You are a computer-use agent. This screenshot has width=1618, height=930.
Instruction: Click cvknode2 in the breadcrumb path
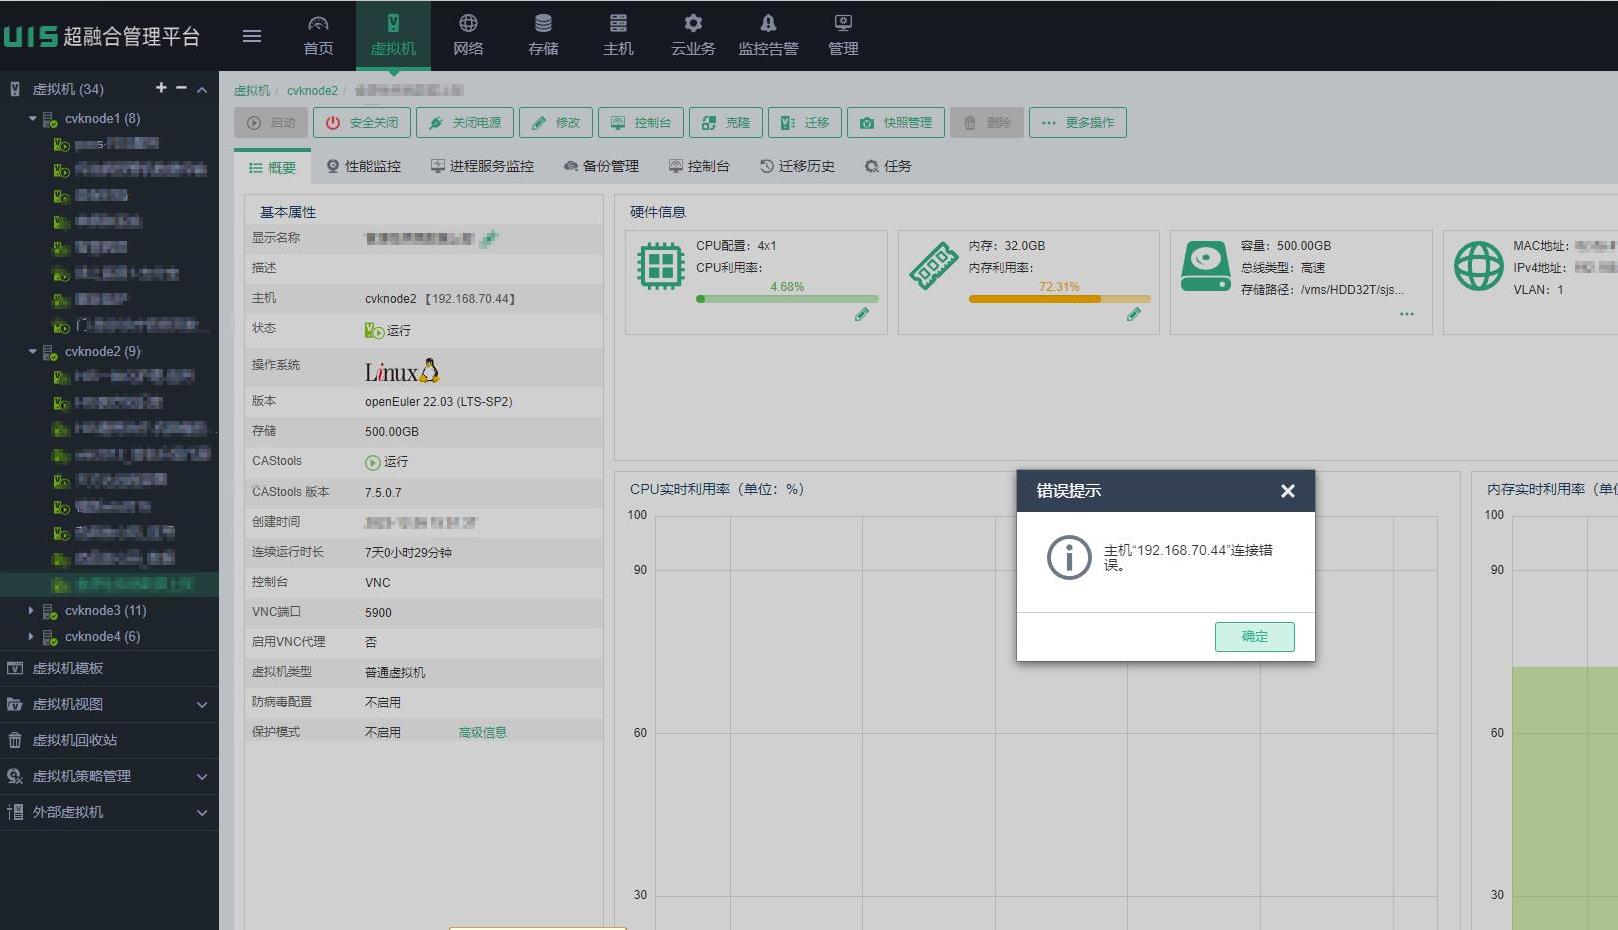pyautogui.click(x=312, y=91)
